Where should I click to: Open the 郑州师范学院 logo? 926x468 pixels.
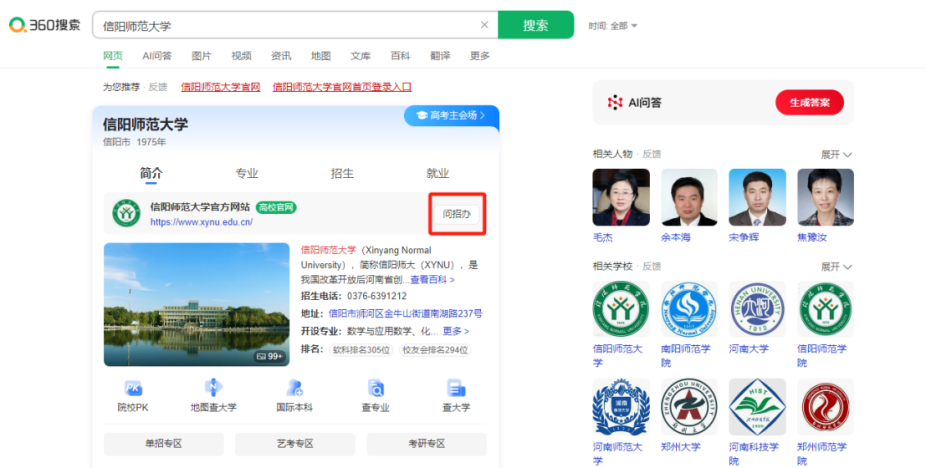[826, 407]
